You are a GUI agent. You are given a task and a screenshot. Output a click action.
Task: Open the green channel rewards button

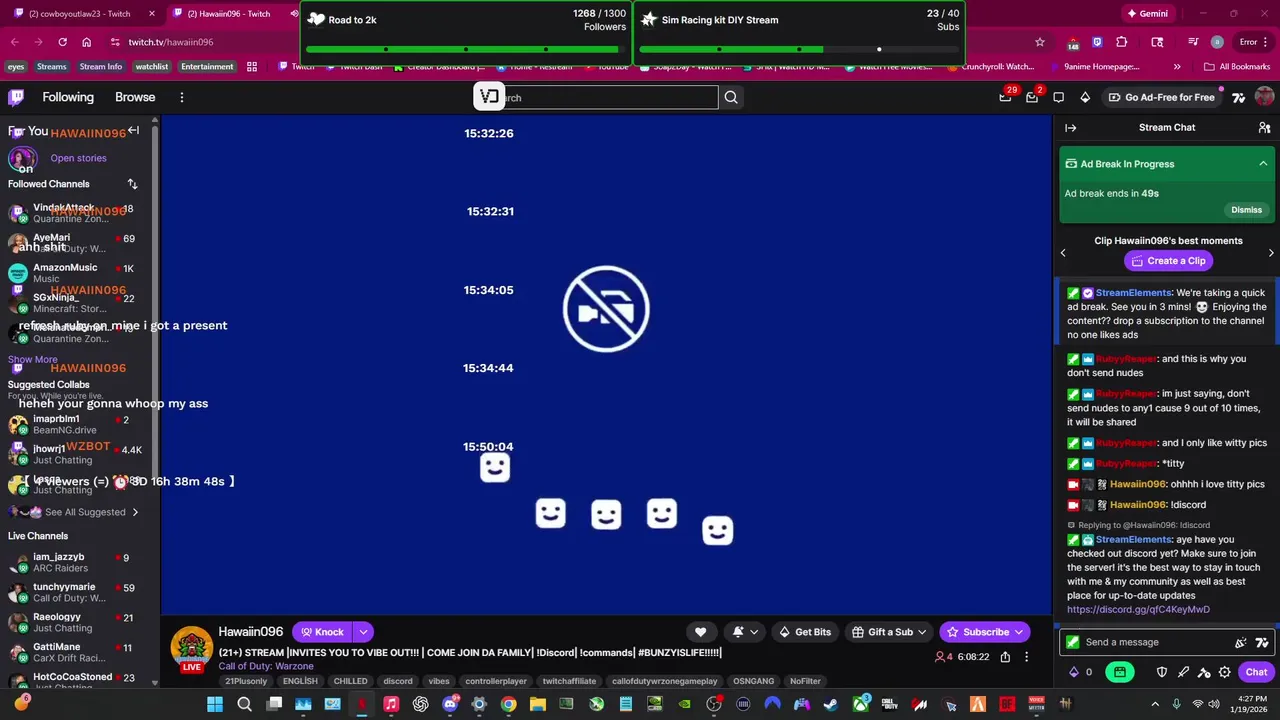click(x=1120, y=672)
